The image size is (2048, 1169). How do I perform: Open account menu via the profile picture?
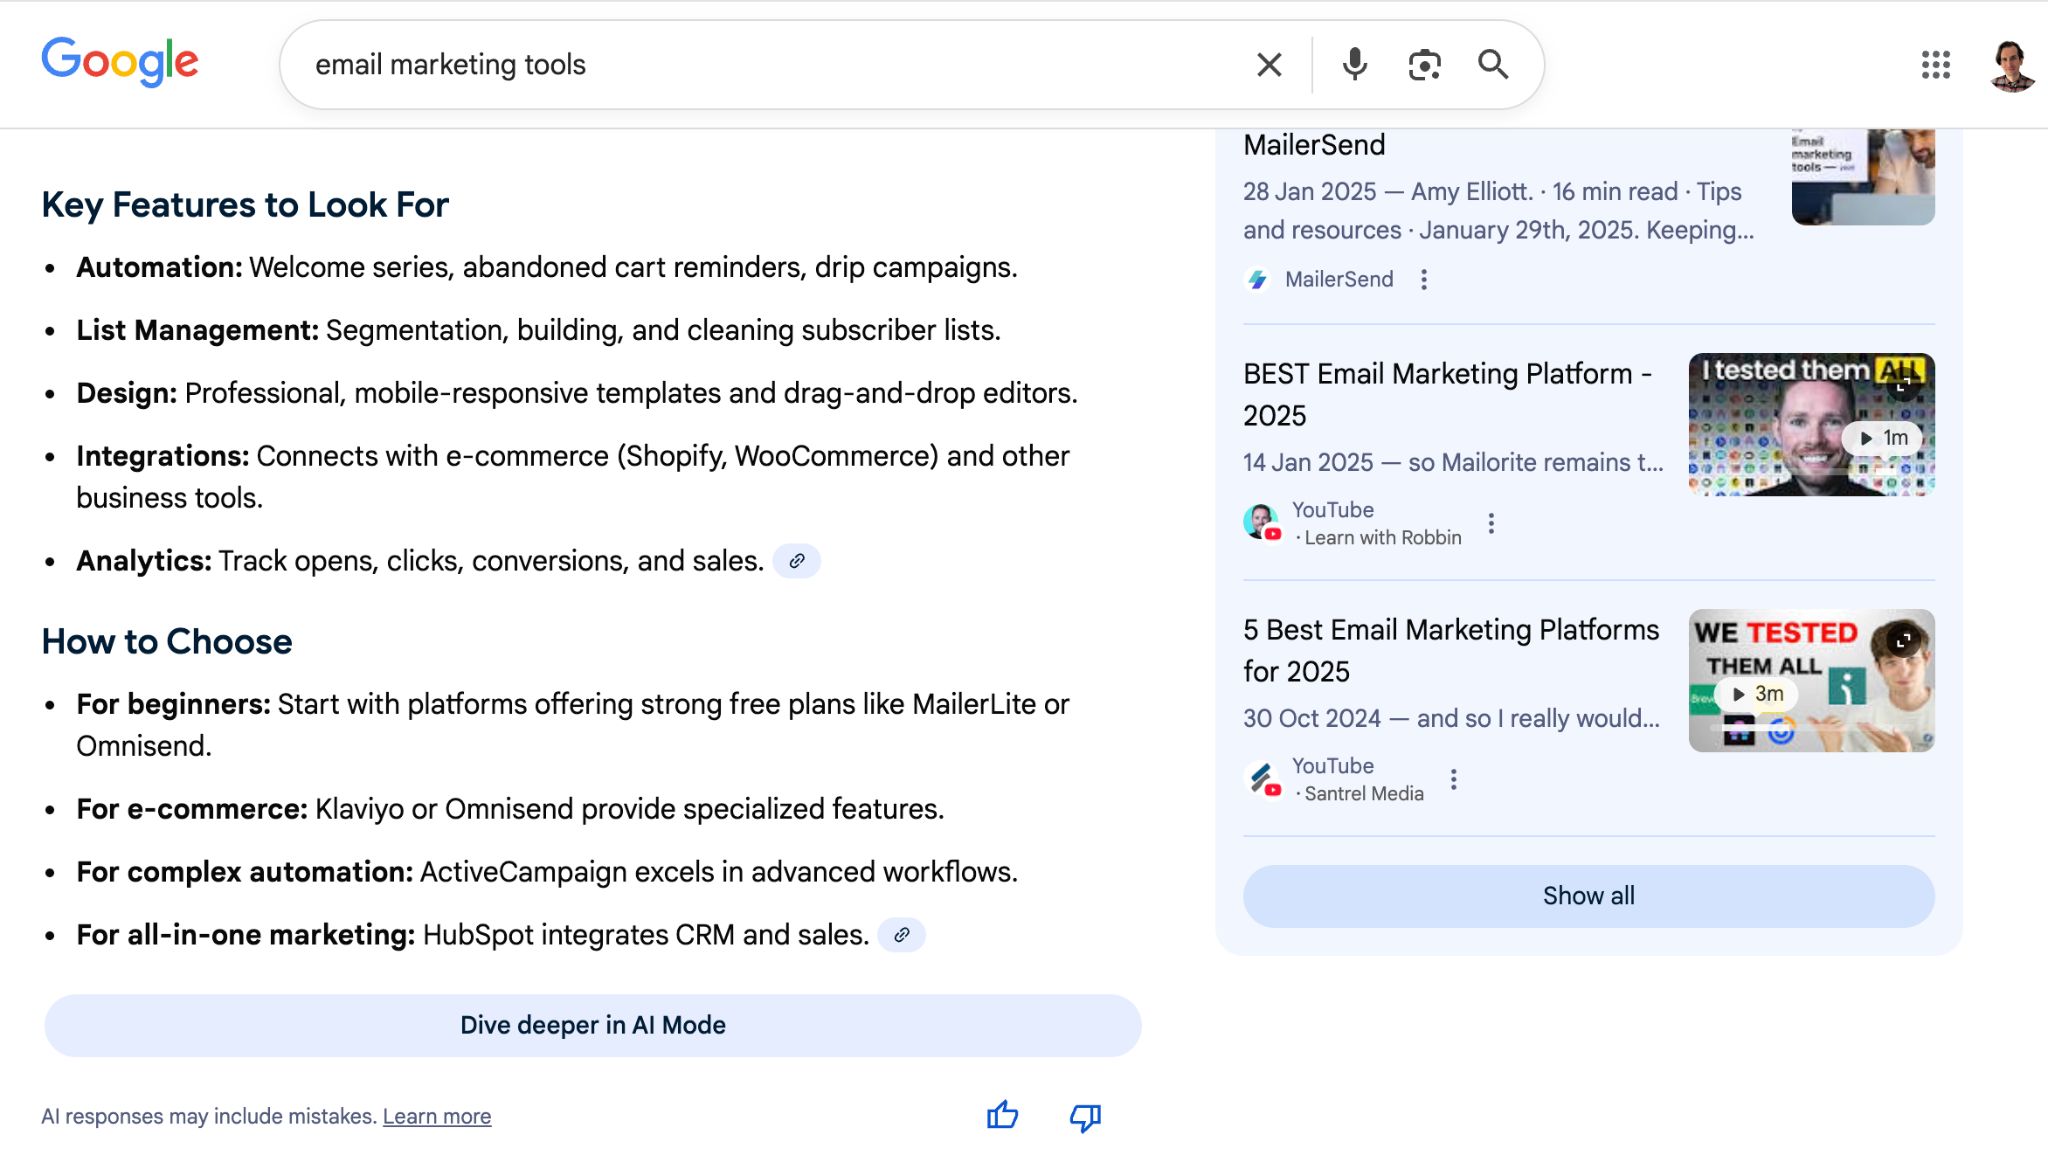point(2010,64)
